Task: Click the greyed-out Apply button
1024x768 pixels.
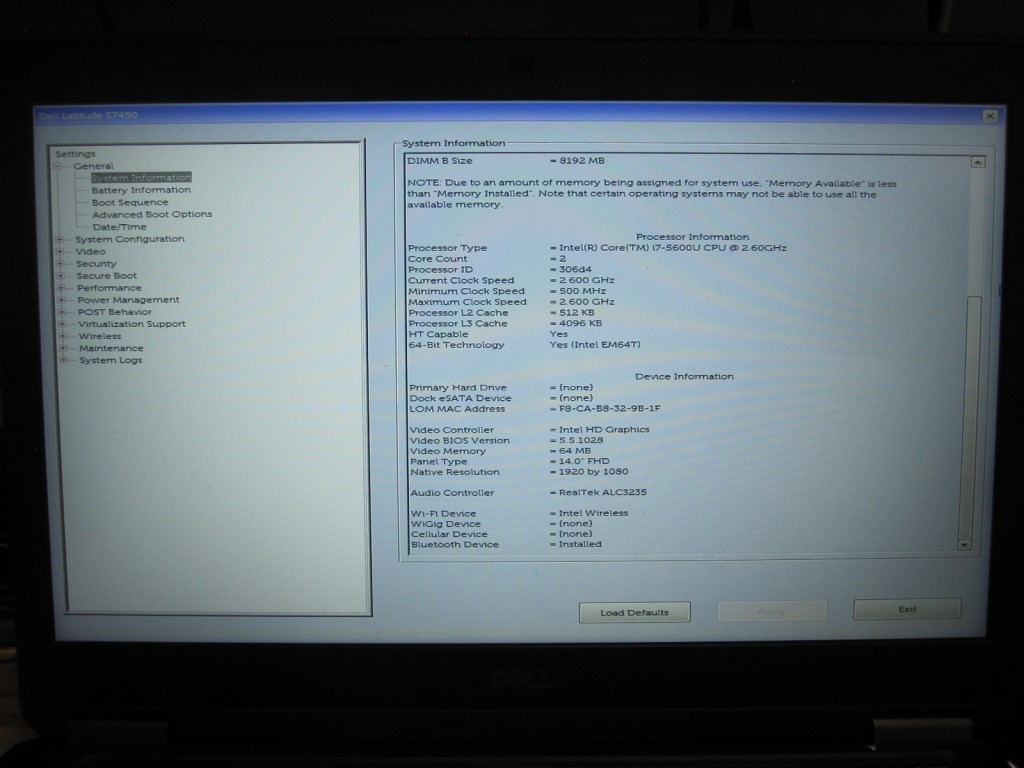Action: (772, 611)
